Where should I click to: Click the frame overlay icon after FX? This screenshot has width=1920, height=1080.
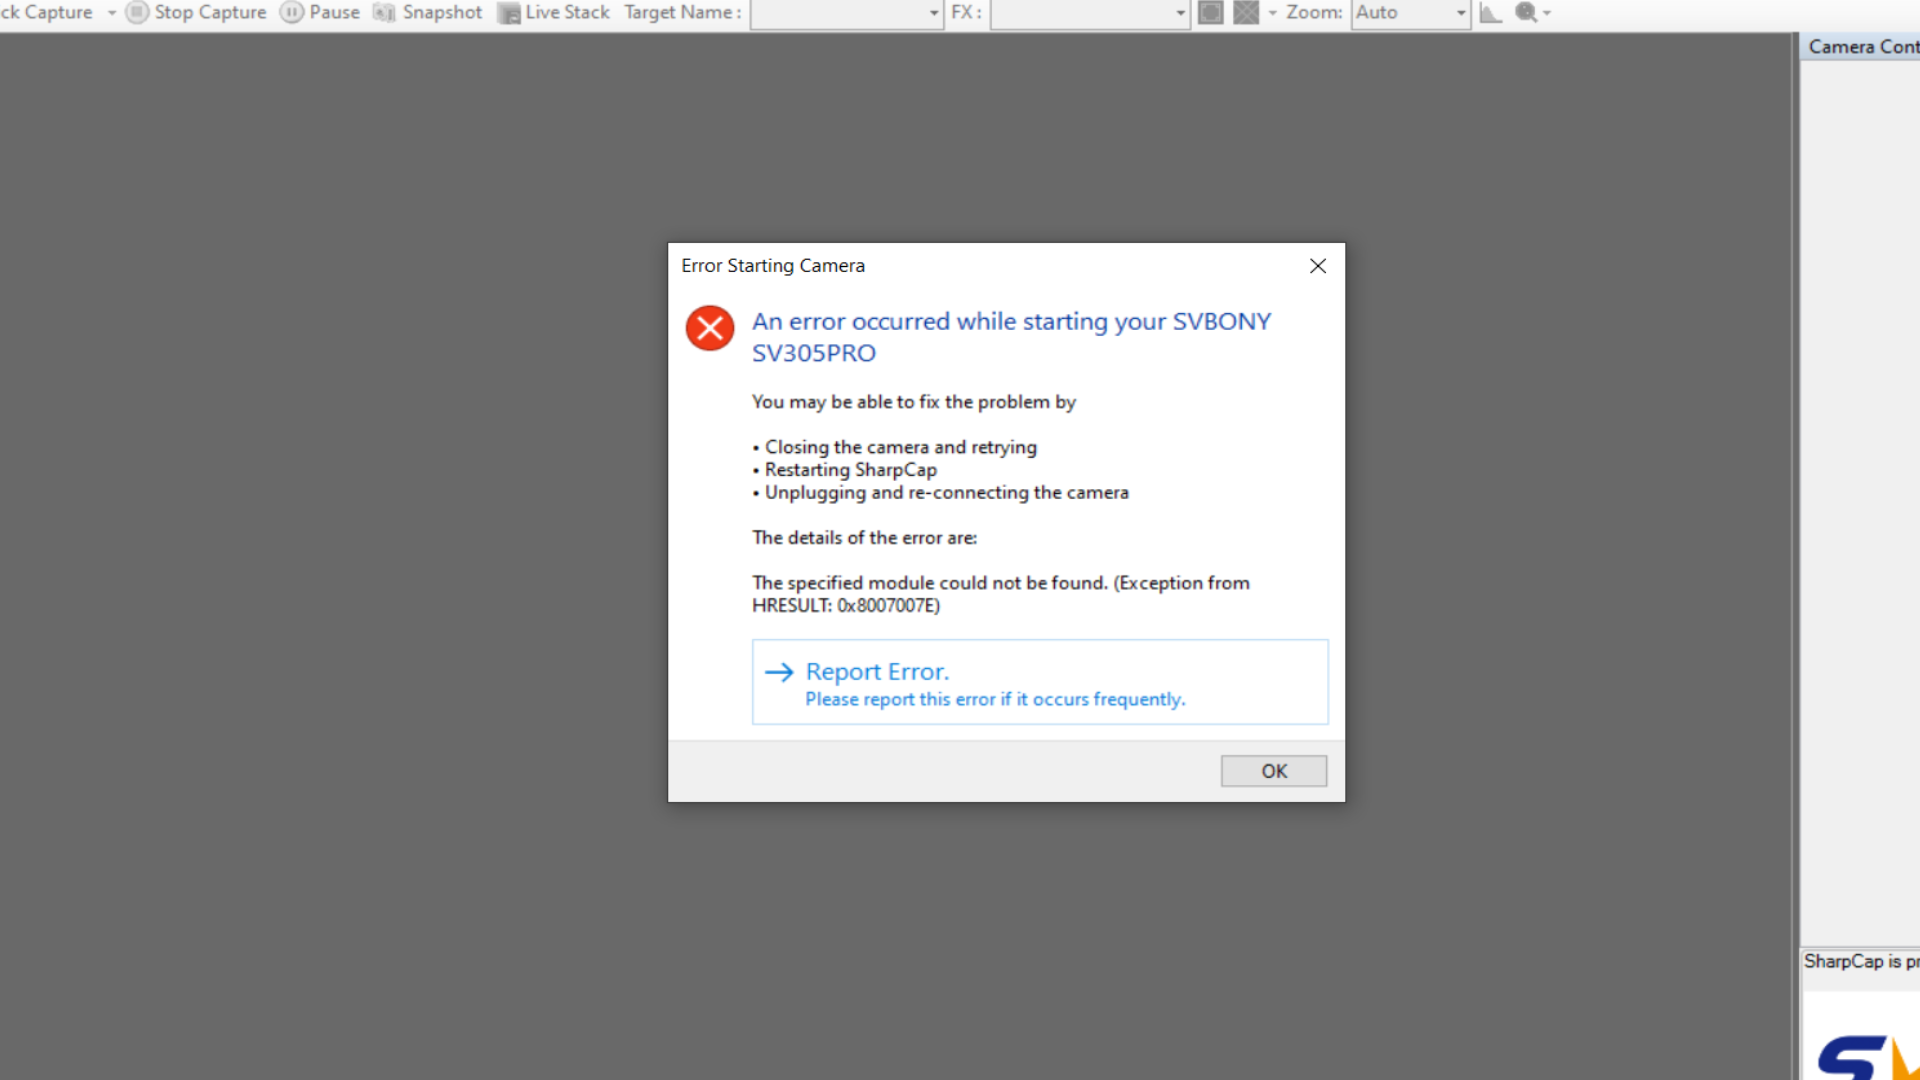(x=1211, y=12)
